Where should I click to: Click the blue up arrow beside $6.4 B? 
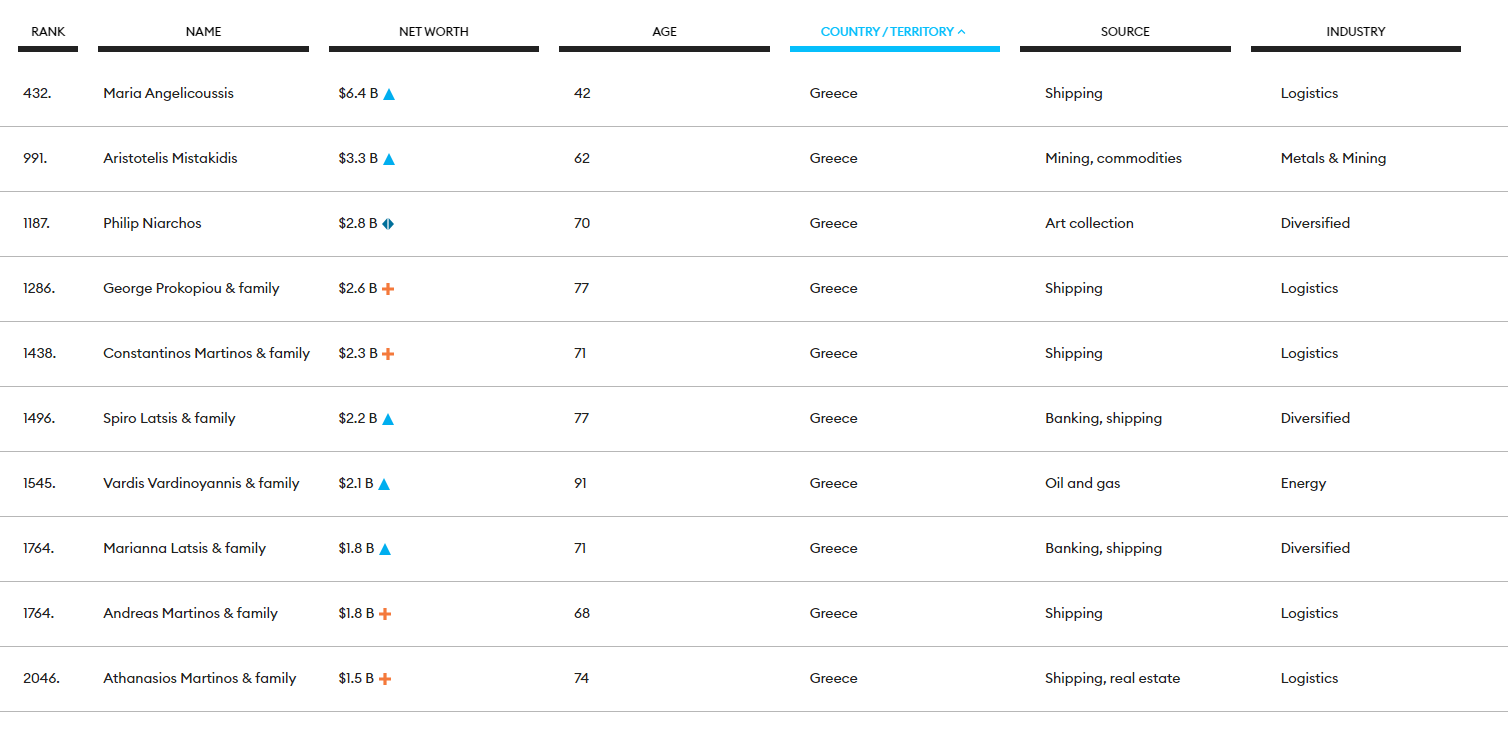tap(389, 94)
